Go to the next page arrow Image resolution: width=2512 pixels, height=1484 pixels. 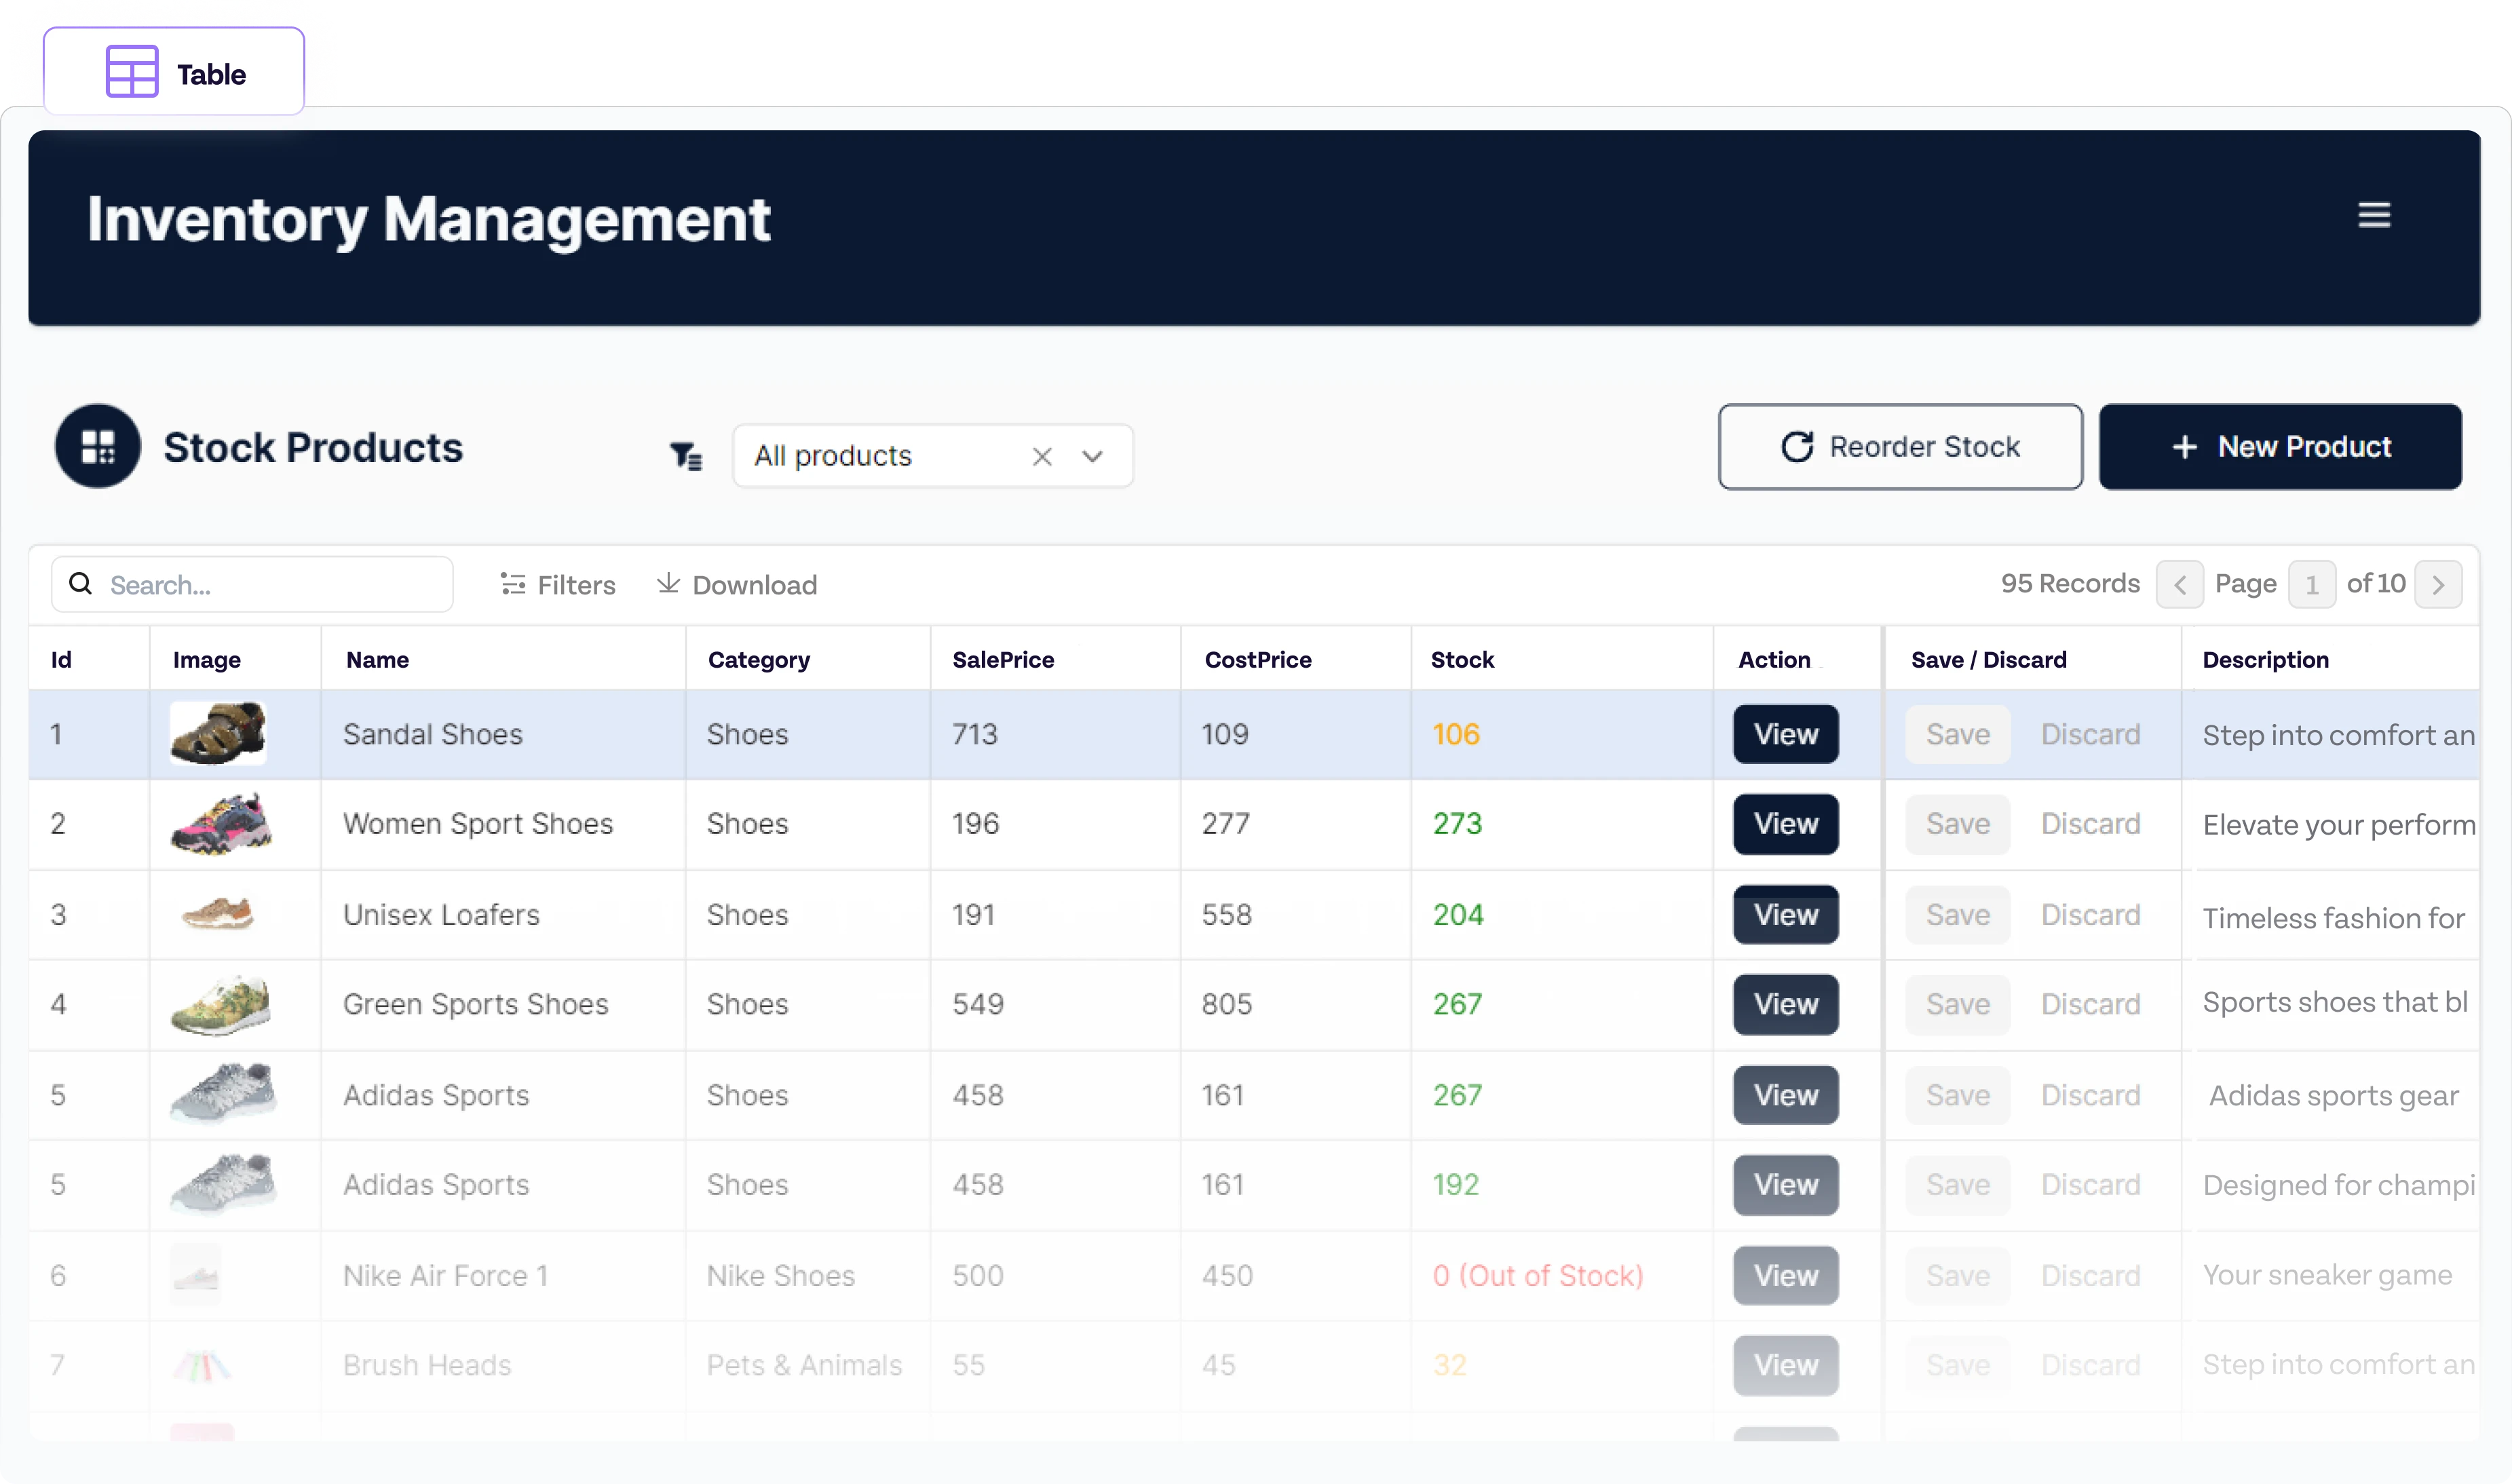[x=2437, y=585]
